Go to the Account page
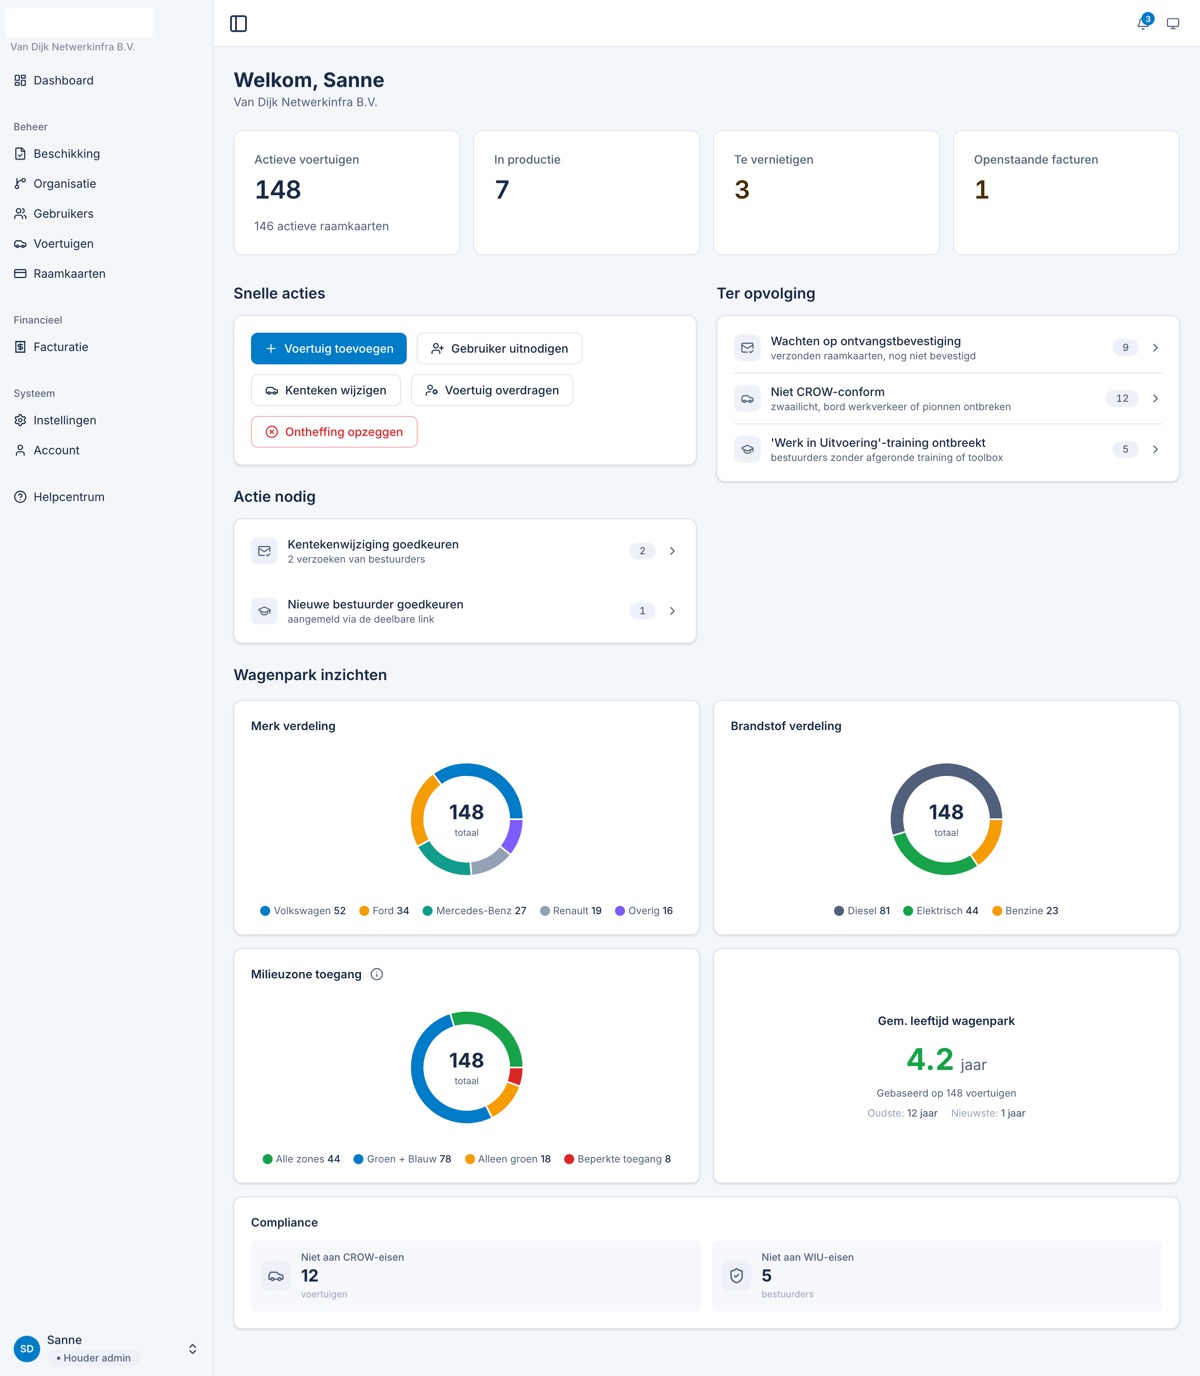The image size is (1200, 1376). [106, 451]
